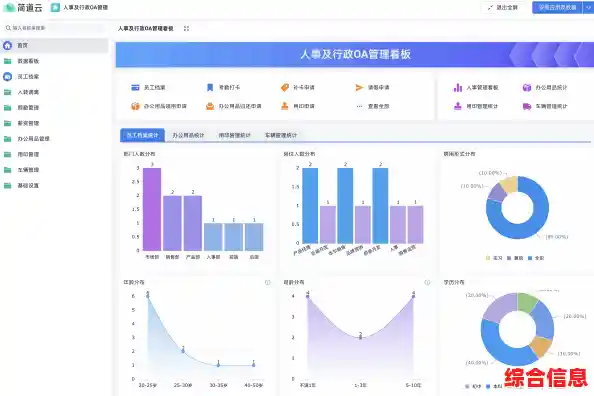This screenshot has height=396, width=594.
Task: Expand the 车辆管理 folder in sidebar
Action: click(8, 170)
